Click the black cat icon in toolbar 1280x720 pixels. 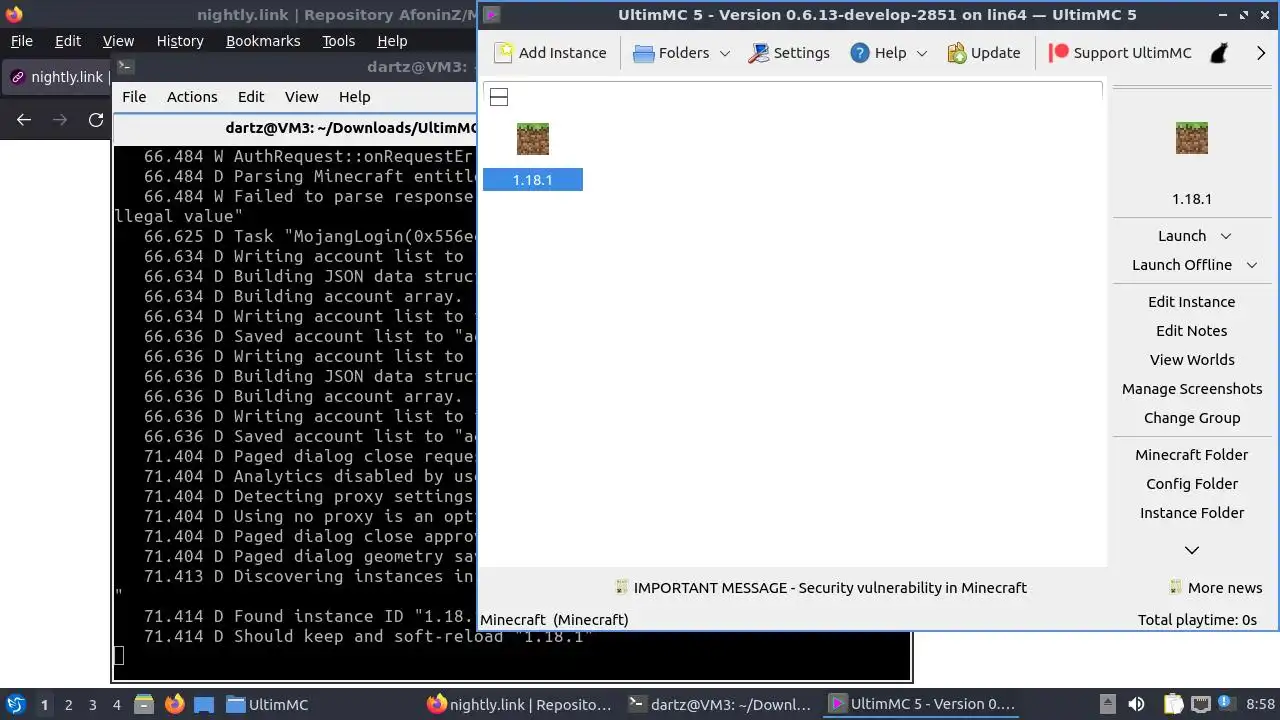[1219, 53]
